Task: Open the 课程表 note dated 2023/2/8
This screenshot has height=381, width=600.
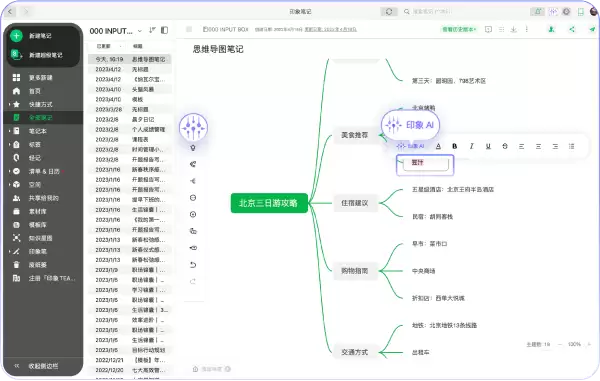Action: tap(130, 139)
